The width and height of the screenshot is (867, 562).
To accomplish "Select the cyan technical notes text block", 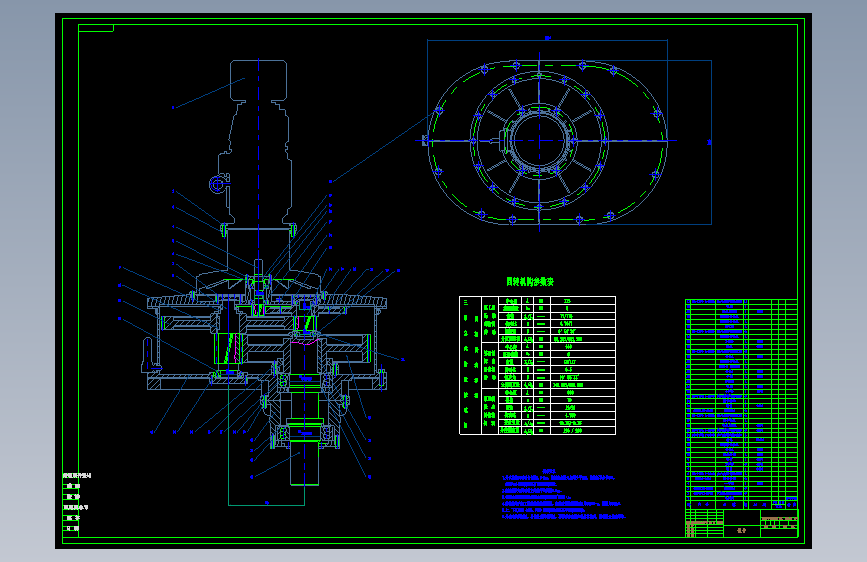I will click(563, 494).
